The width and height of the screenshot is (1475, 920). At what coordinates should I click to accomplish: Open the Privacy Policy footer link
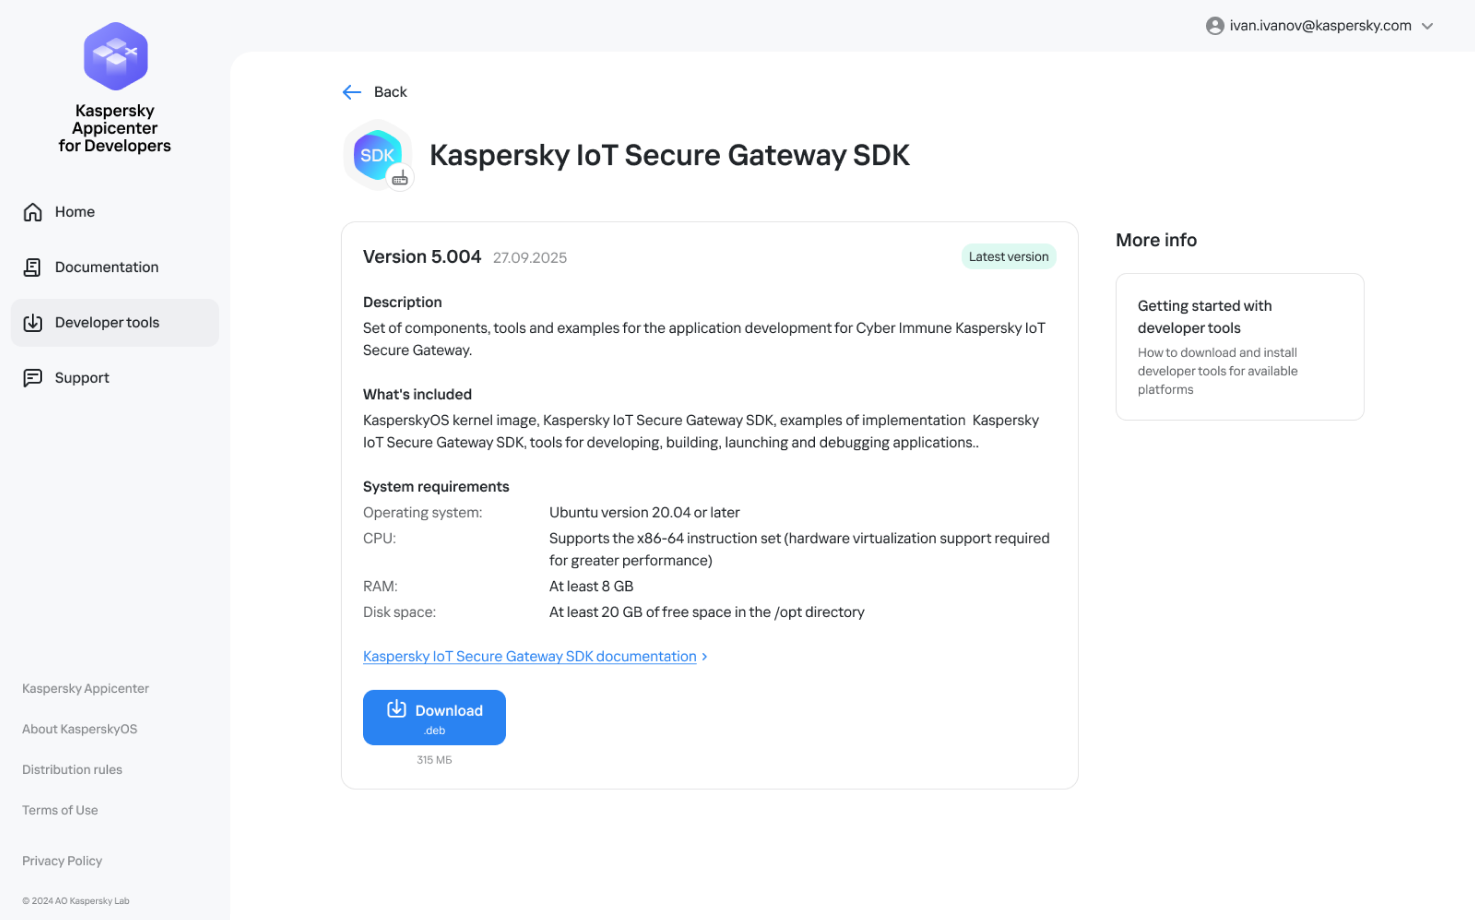(62, 861)
